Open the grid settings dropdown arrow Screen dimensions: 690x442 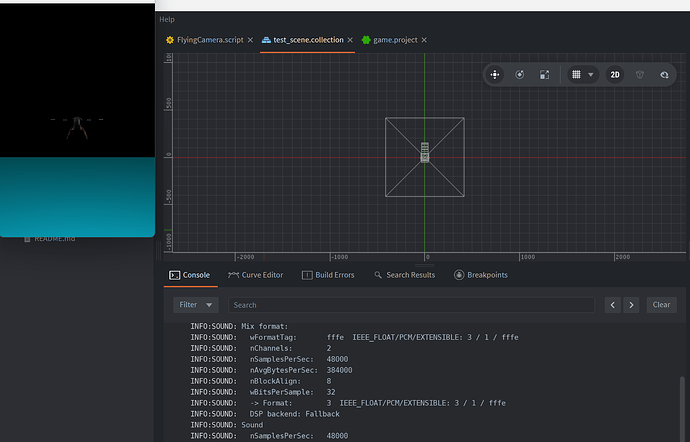click(591, 75)
